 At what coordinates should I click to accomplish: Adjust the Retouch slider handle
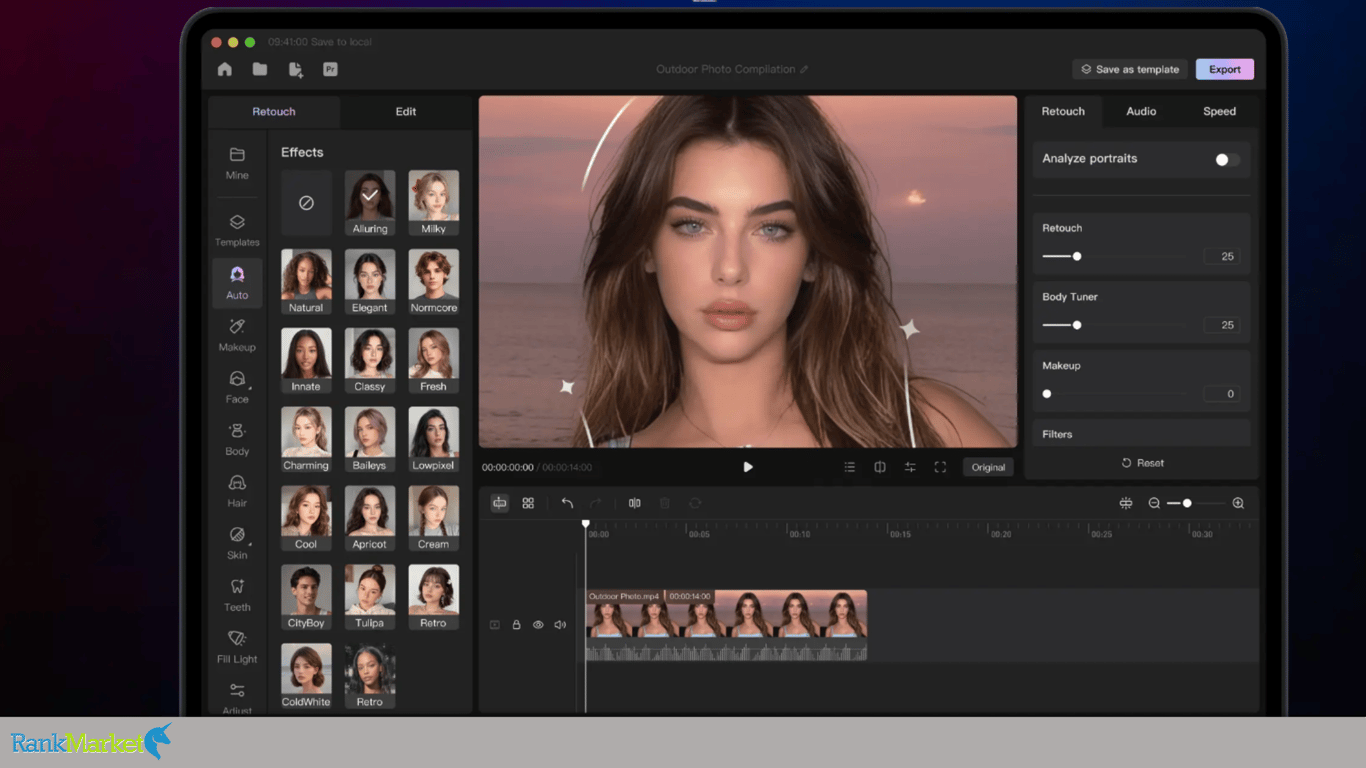click(x=1077, y=257)
